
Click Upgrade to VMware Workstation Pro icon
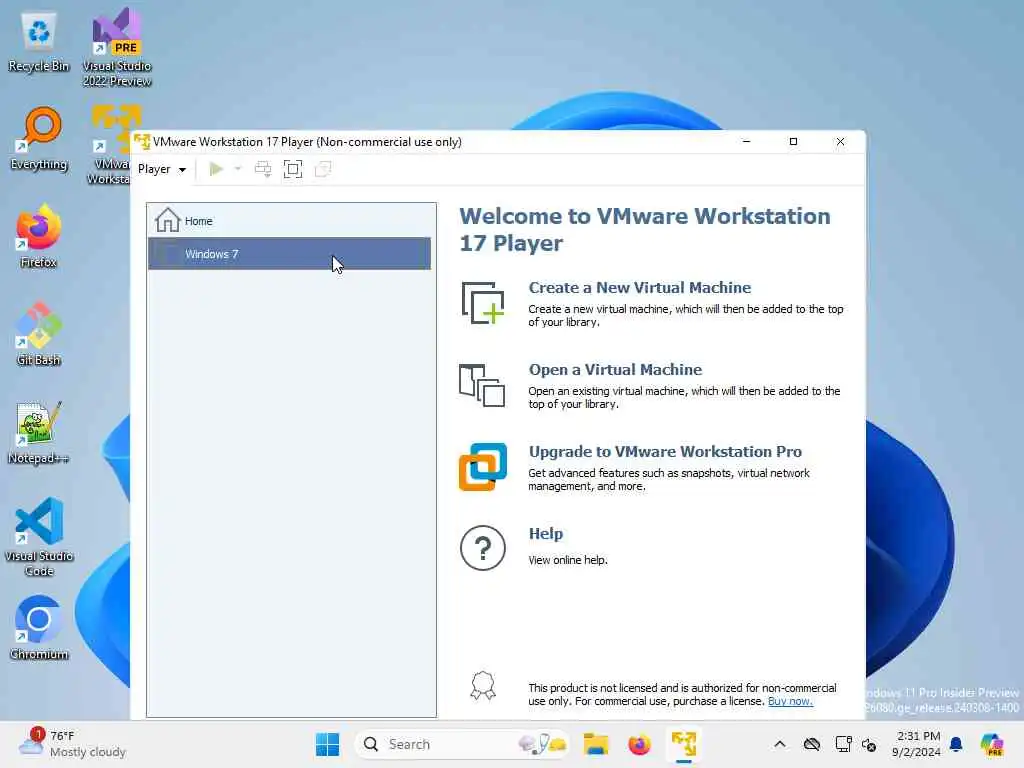click(x=483, y=466)
